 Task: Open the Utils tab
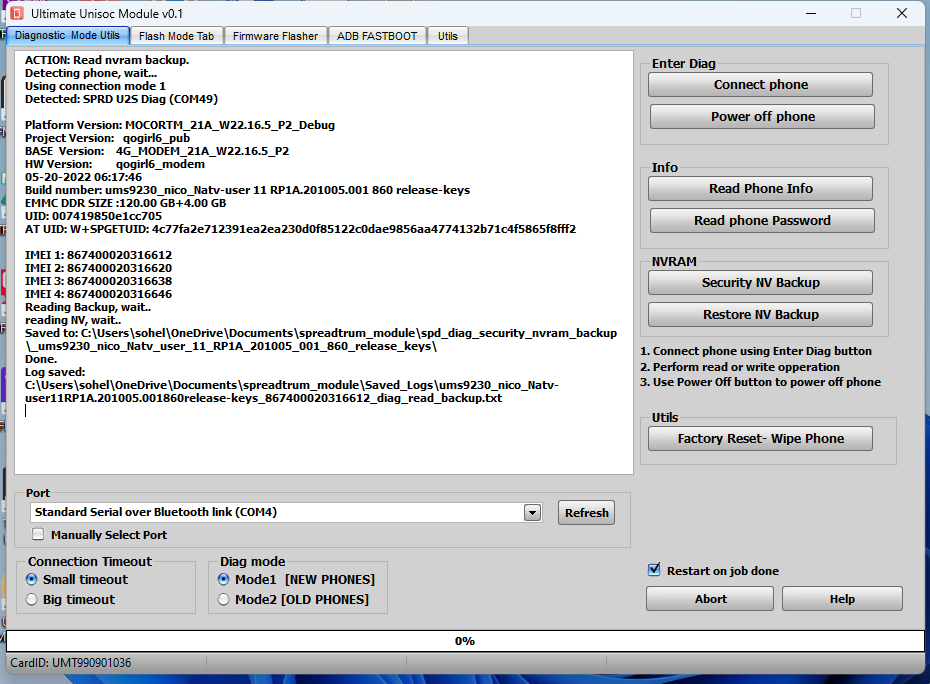(448, 36)
